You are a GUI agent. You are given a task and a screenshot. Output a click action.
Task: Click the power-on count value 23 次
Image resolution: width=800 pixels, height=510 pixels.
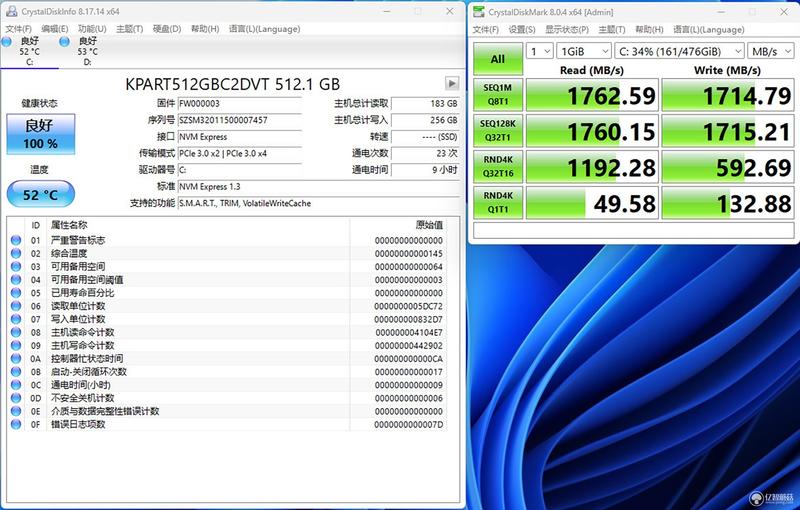(425, 154)
